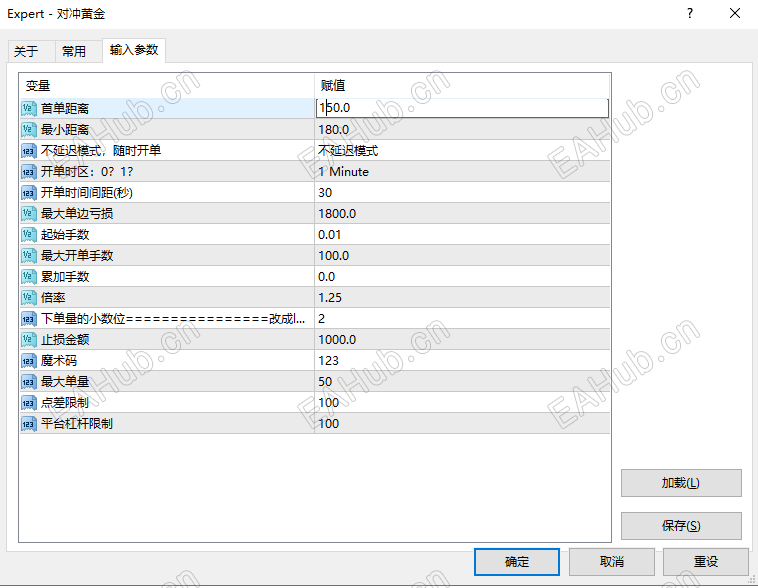Click the icon beside 首单距离
The width and height of the screenshot is (758, 588).
coord(29,108)
